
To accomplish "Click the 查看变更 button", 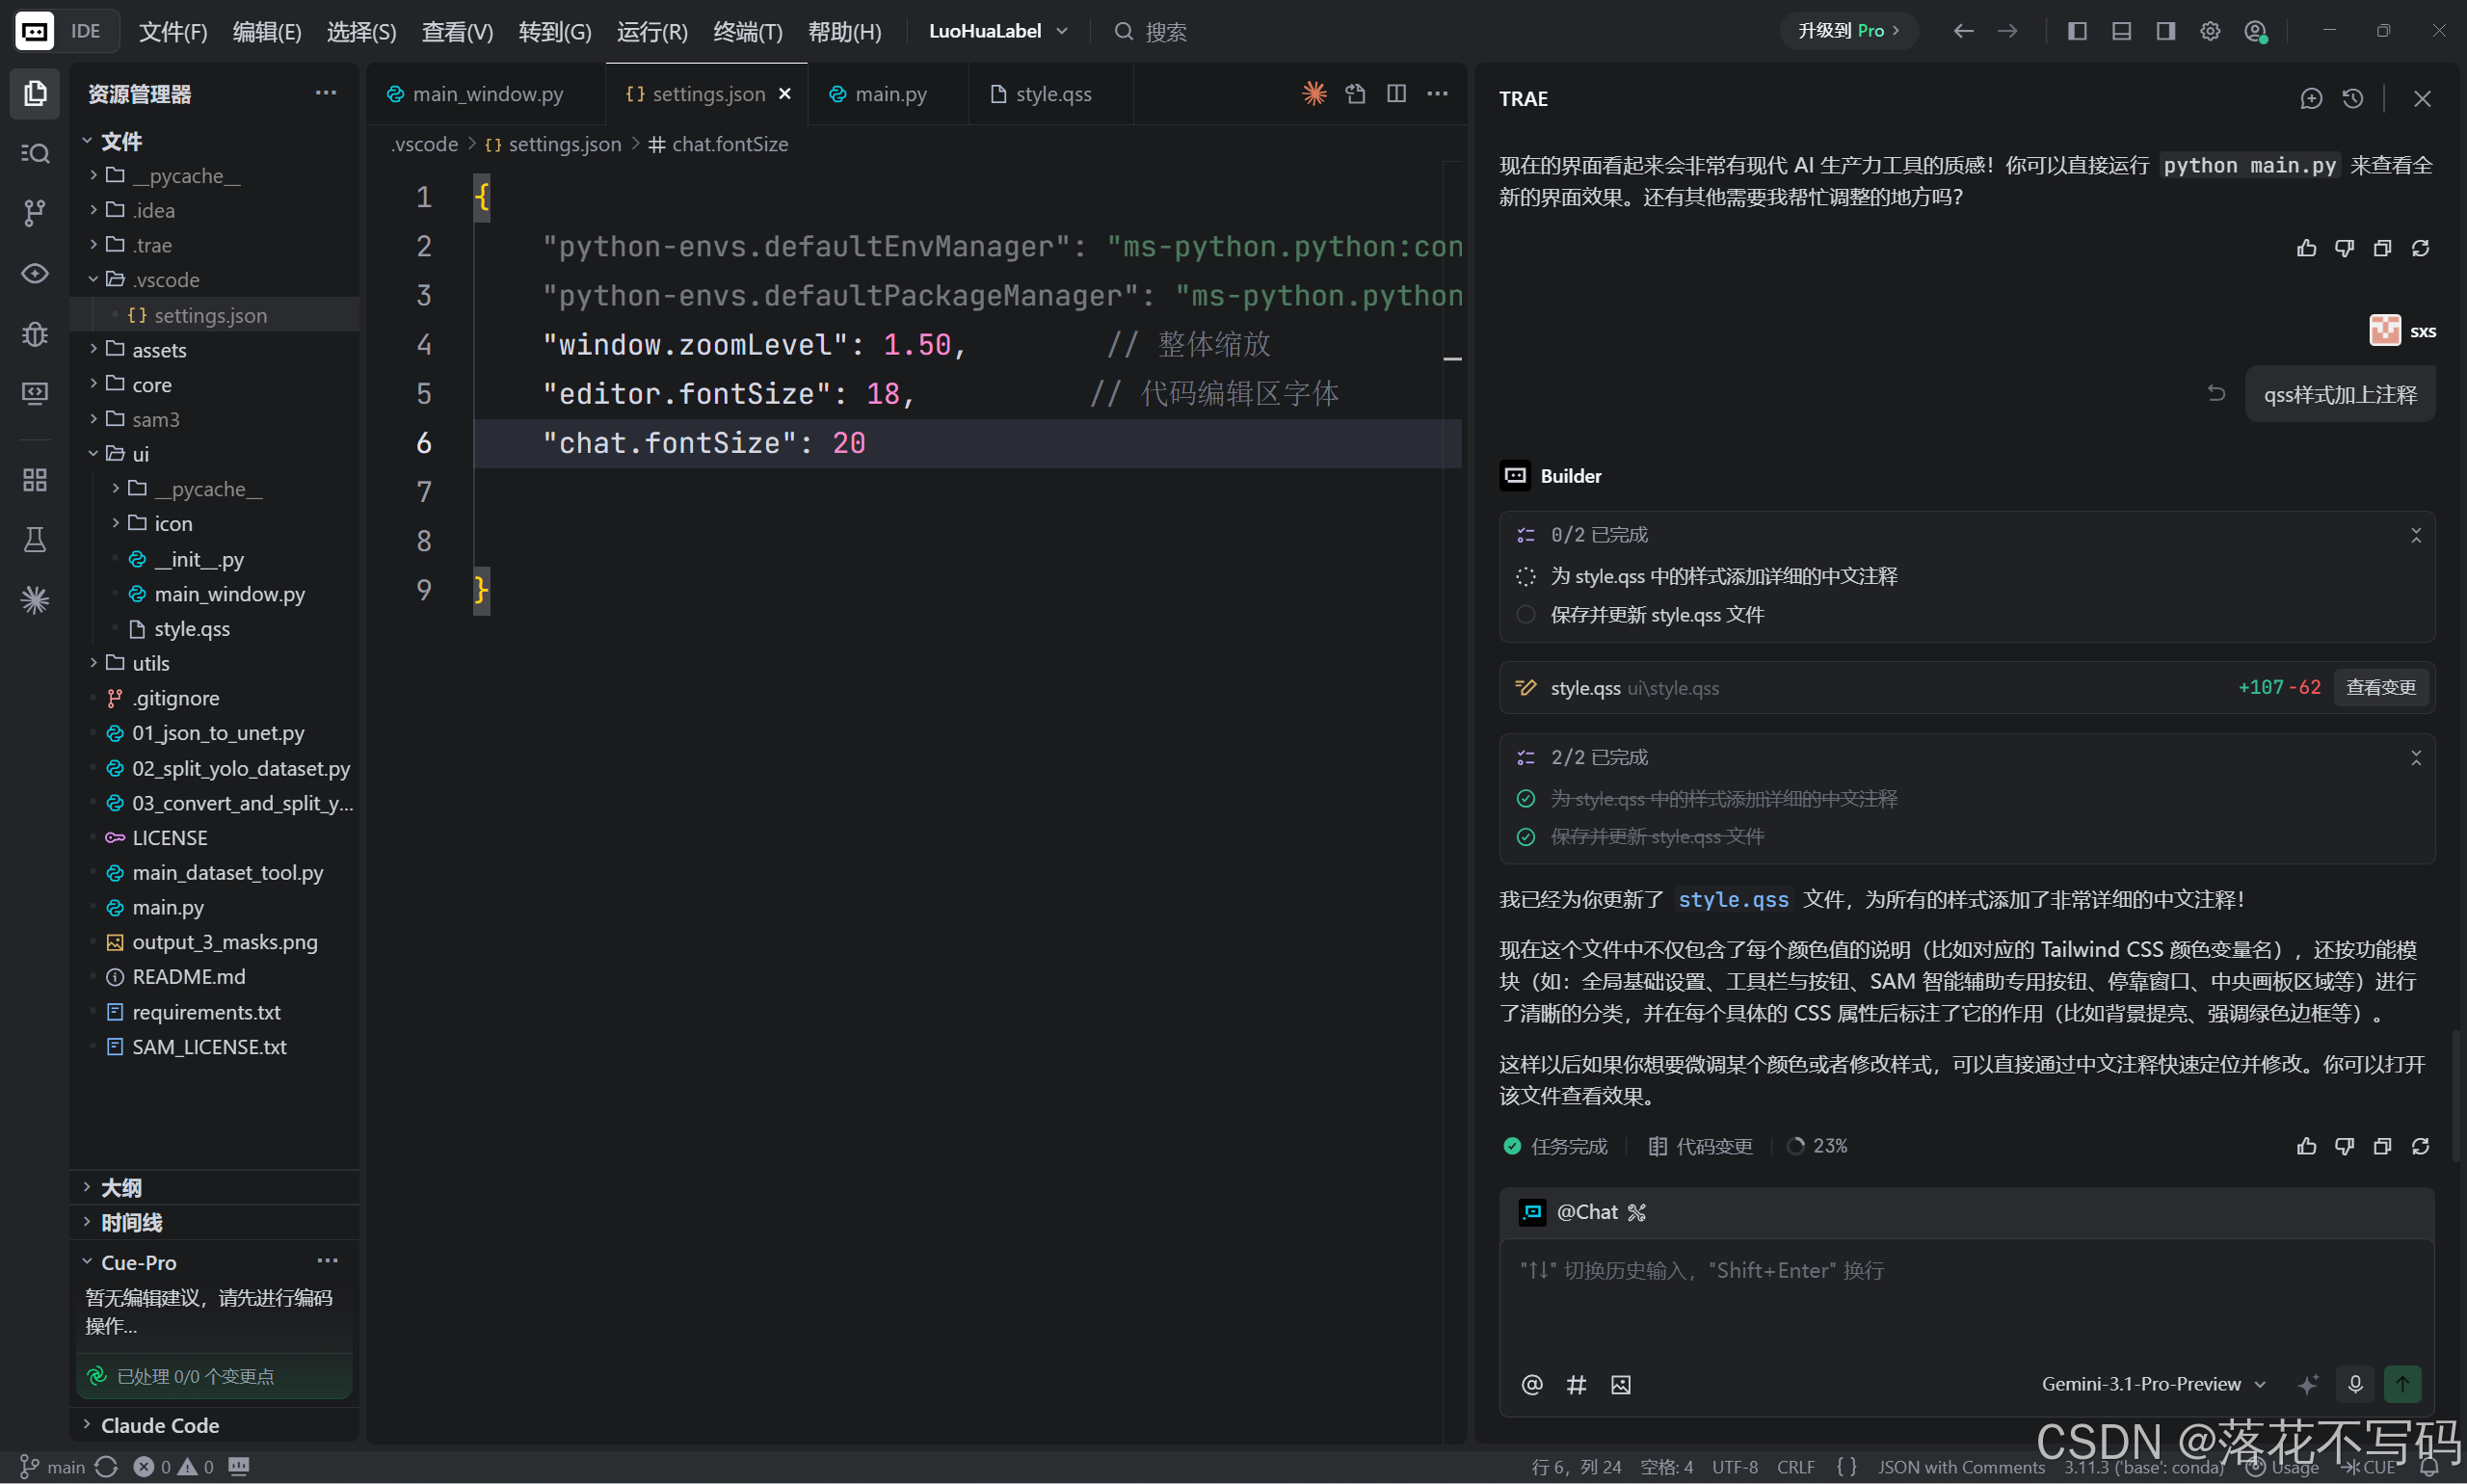I will pos(2380,687).
